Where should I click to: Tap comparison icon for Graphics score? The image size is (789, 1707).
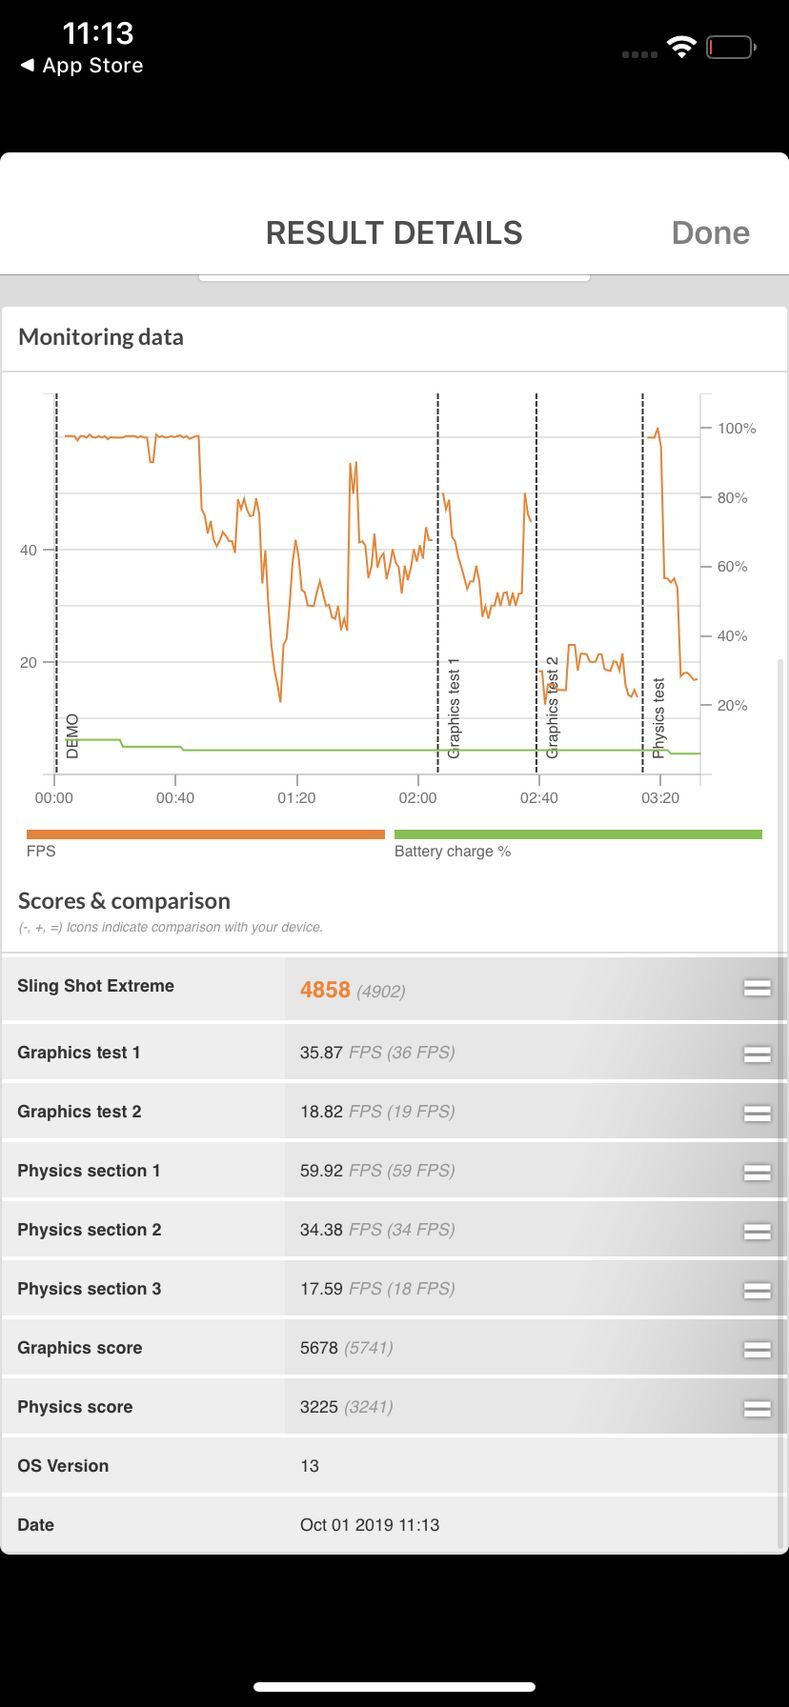point(757,1349)
